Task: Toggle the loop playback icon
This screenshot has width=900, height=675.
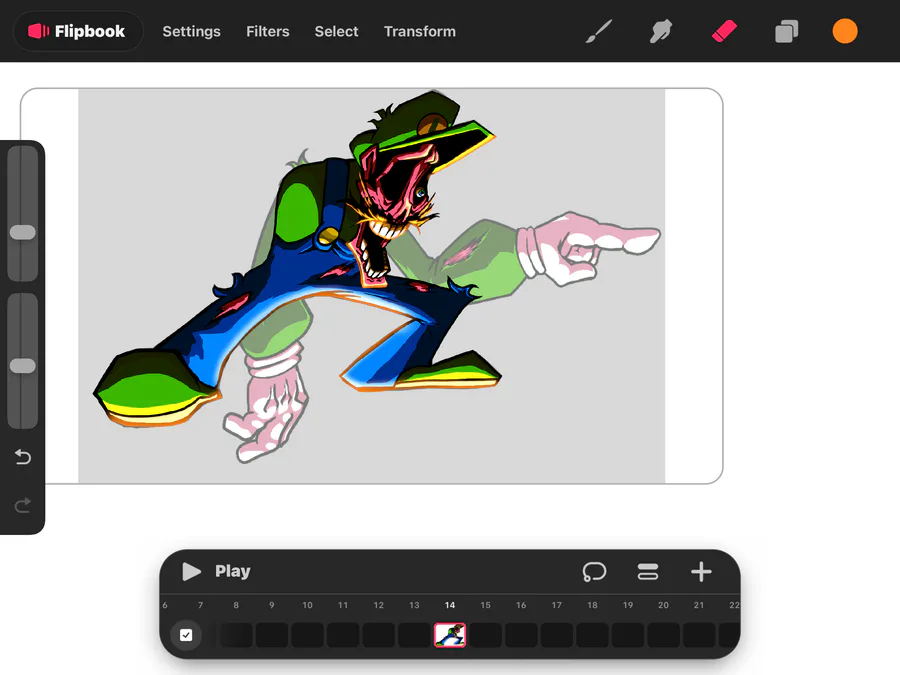Action: tap(594, 572)
